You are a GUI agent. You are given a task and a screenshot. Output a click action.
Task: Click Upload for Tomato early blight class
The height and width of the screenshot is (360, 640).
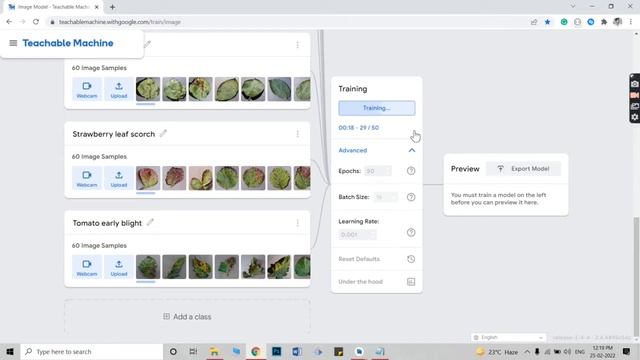click(x=119, y=267)
